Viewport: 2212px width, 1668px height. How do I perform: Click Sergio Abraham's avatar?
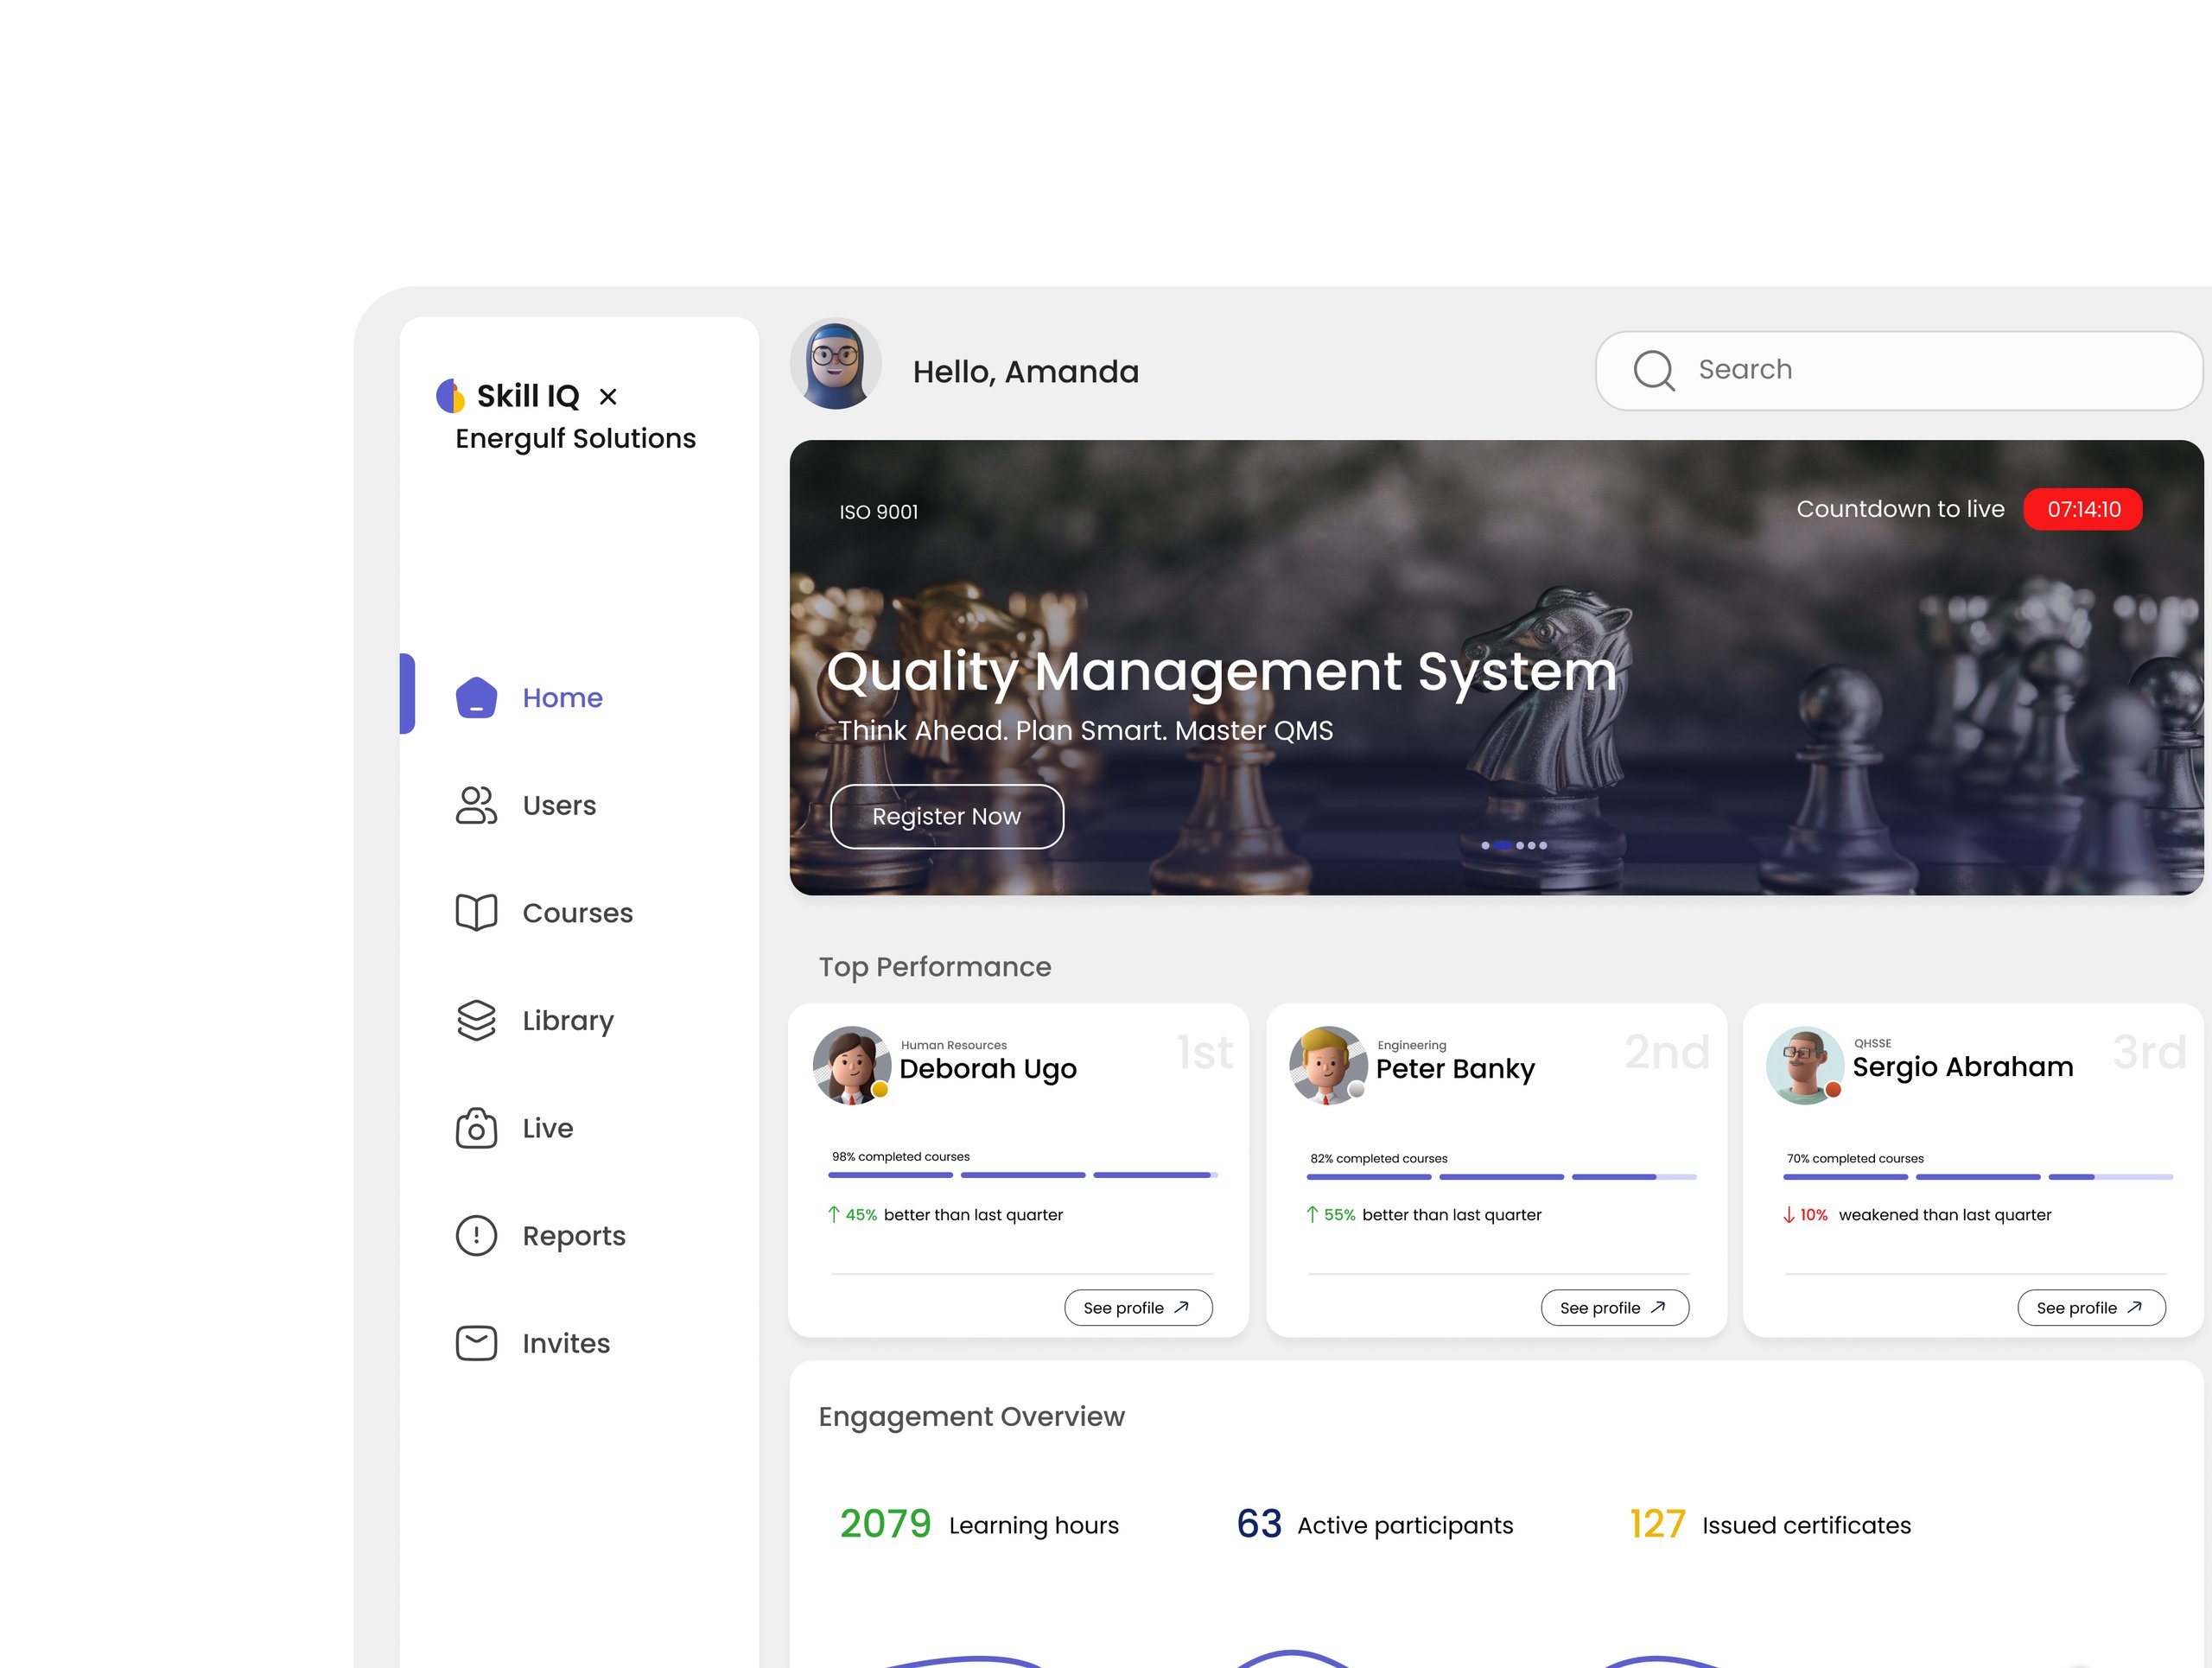[1805, 1065]
